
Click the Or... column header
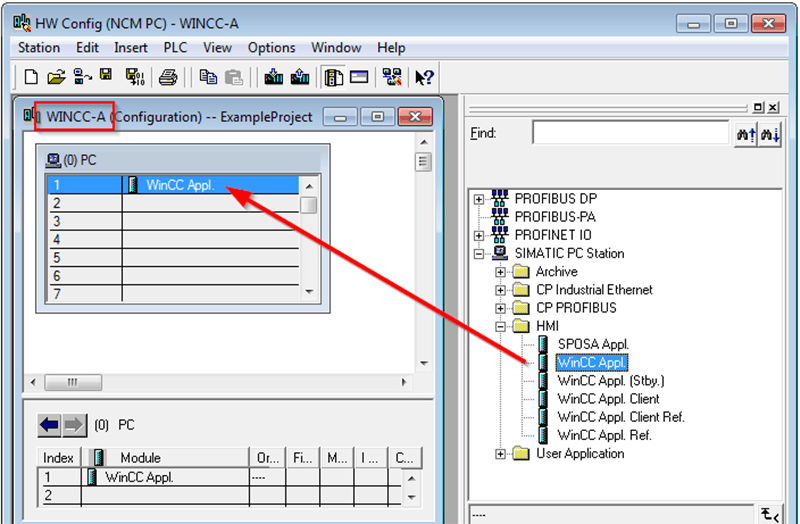[268, 458]
